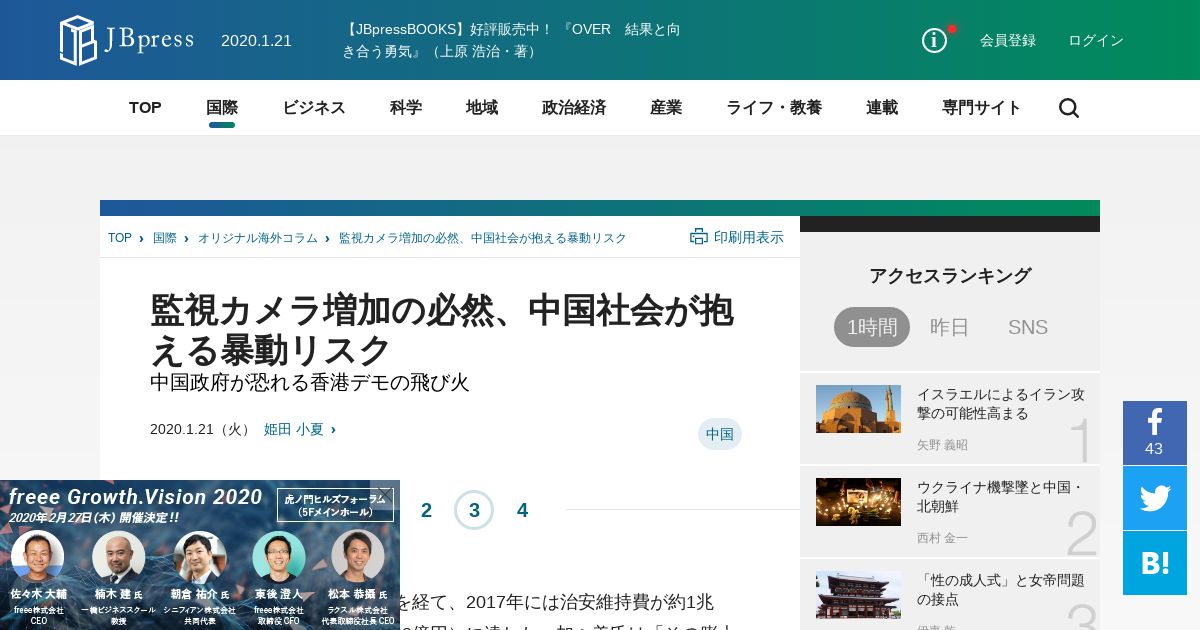Bookmark on Hatena B! button
1200x630 pixels.
pyautogui.click(x=1155, y=563)
